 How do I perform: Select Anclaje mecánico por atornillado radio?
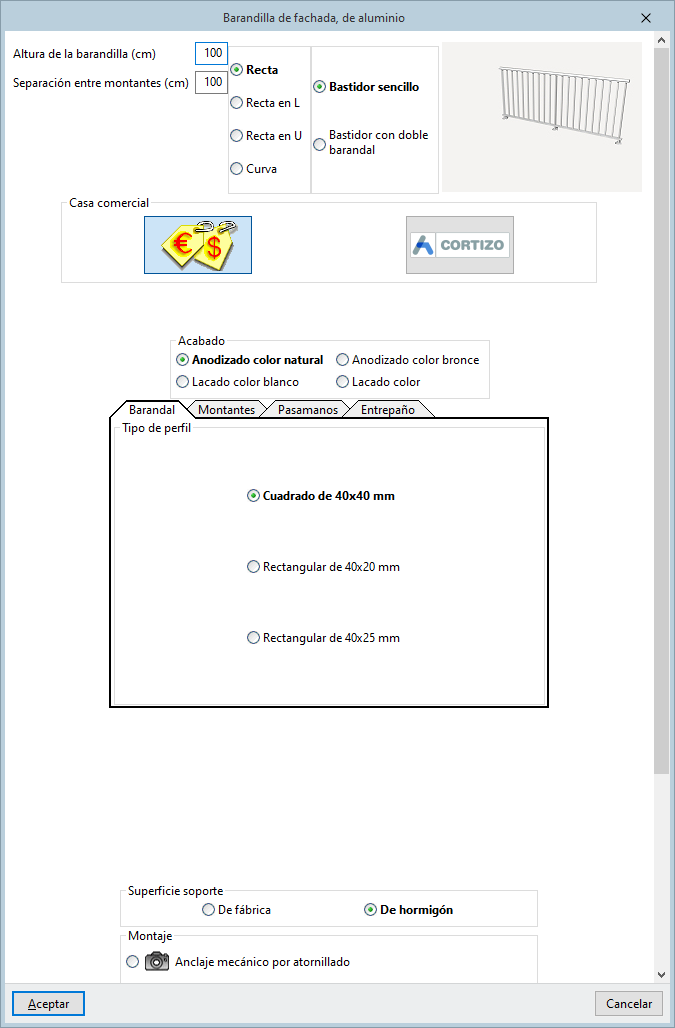click(x=132, y=961)
